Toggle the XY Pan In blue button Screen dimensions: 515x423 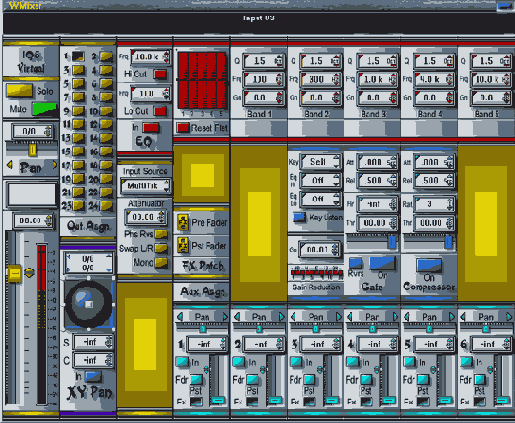93,376
